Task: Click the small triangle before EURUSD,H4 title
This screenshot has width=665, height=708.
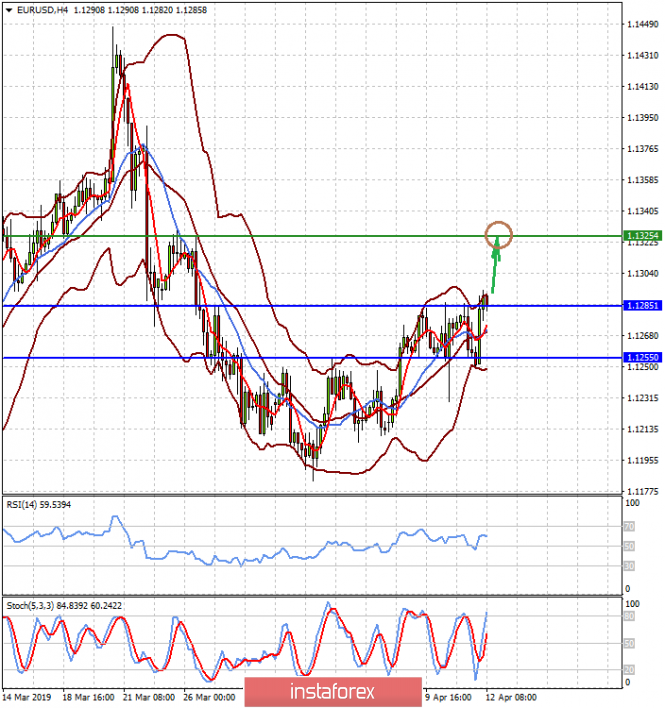Action: (x=7, y=9)
